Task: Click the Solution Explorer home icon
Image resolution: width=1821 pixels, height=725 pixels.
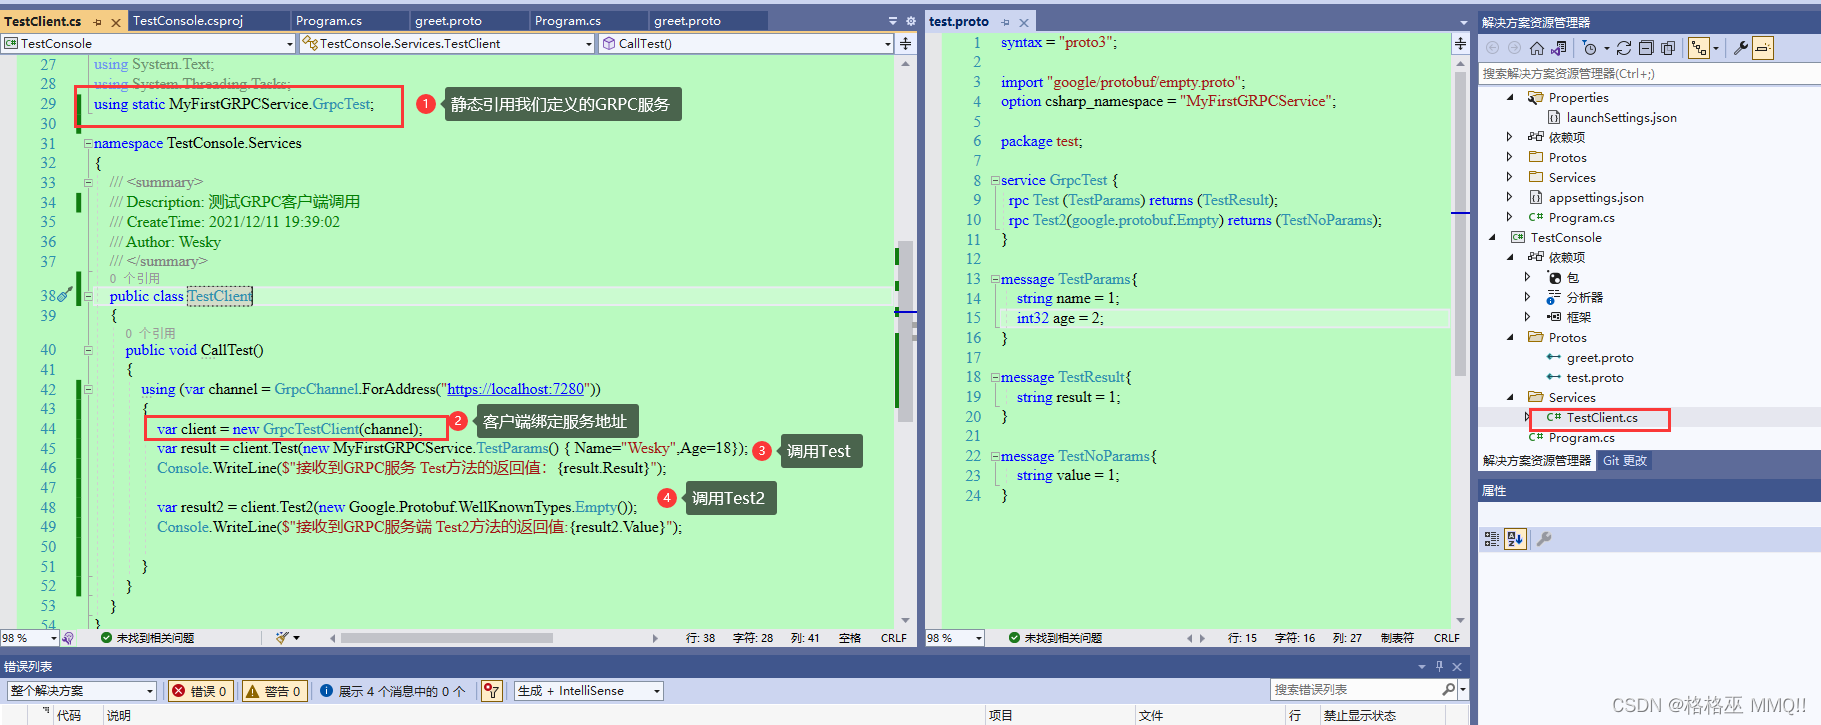Action: (x=1537, y=48)
